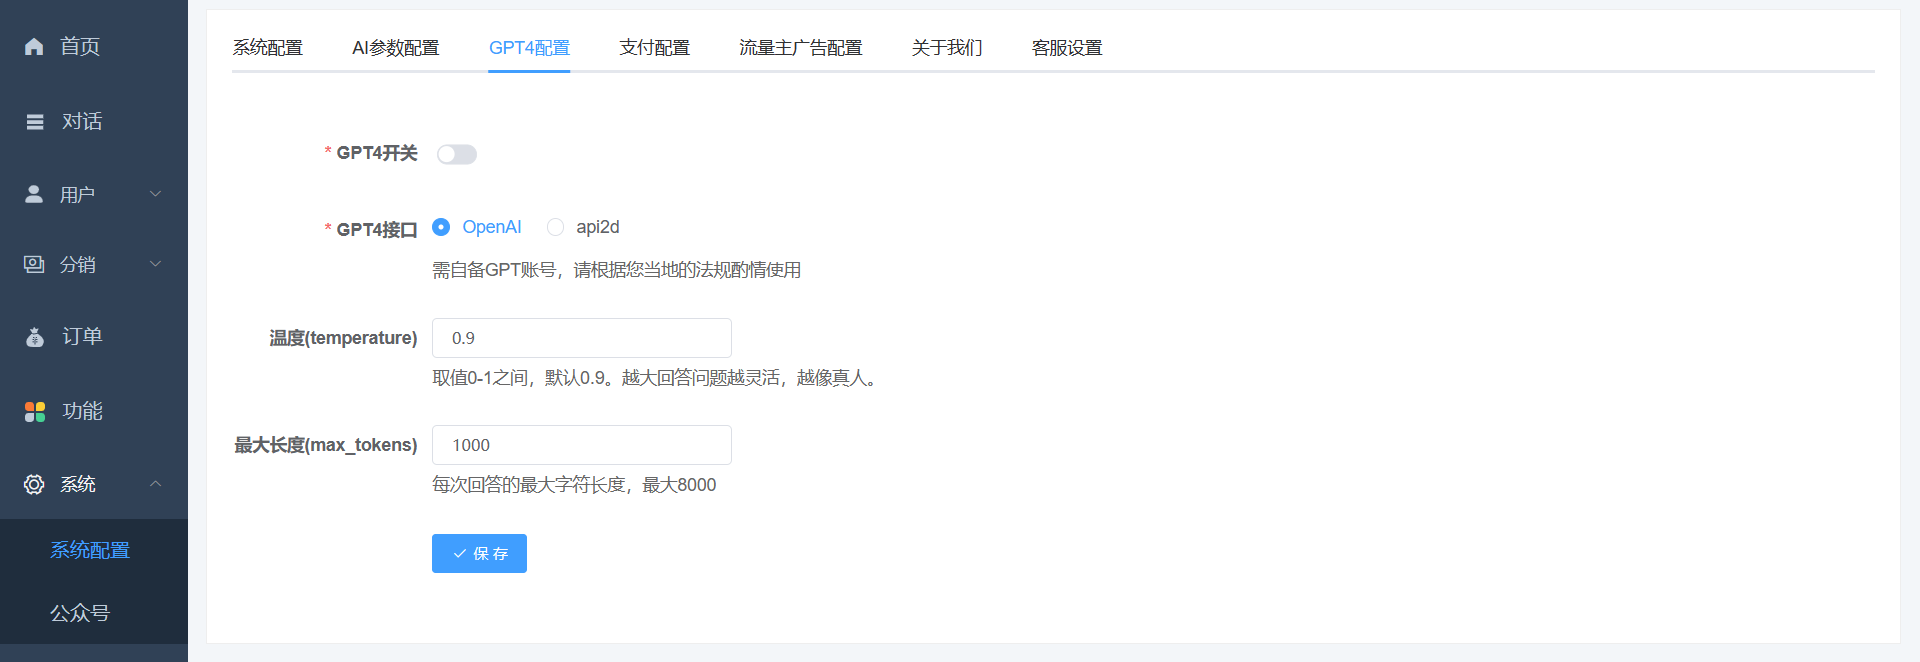Screen dimensions: 1920x662
Task: Select 公众号 in the sidebar submenu
Action: coord(80,613)
